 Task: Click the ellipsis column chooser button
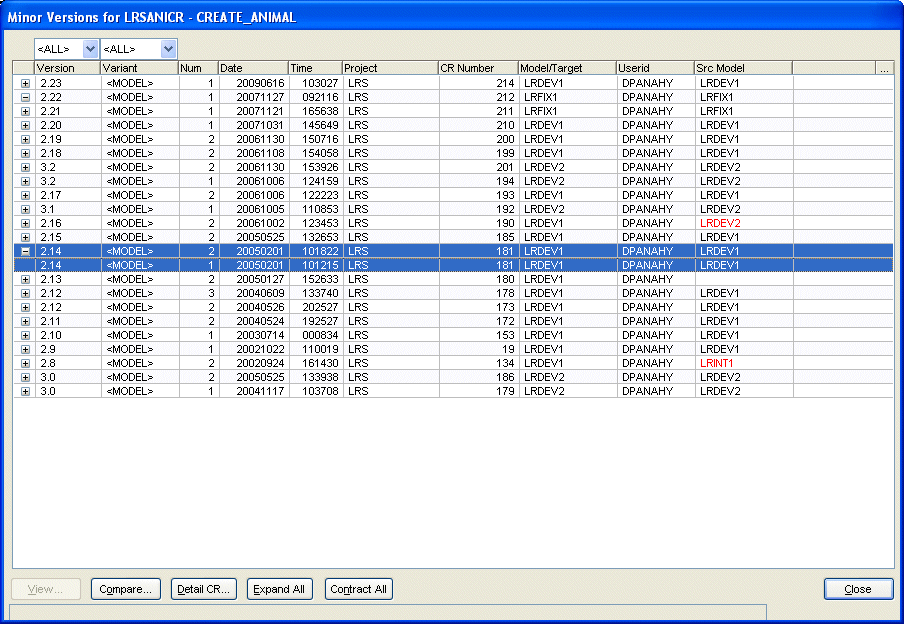[x=883, y=68]
